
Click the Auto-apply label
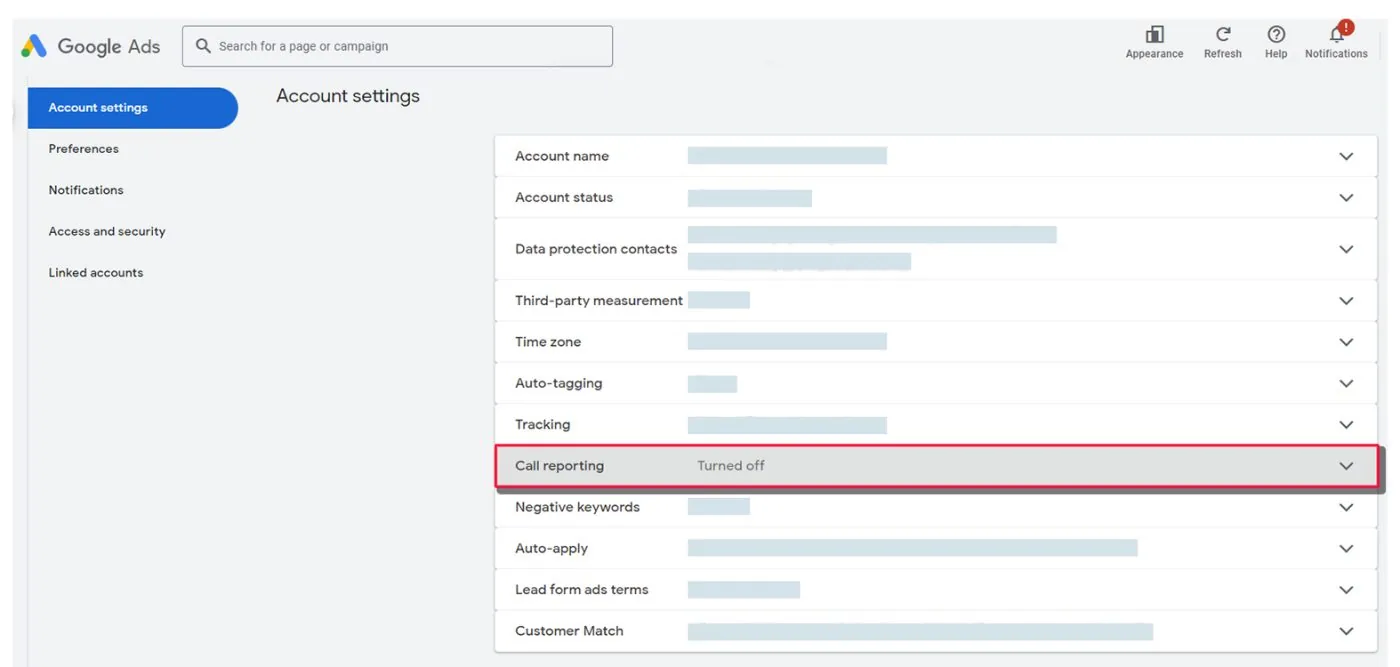pyautogui.click(x=552, y=549)
